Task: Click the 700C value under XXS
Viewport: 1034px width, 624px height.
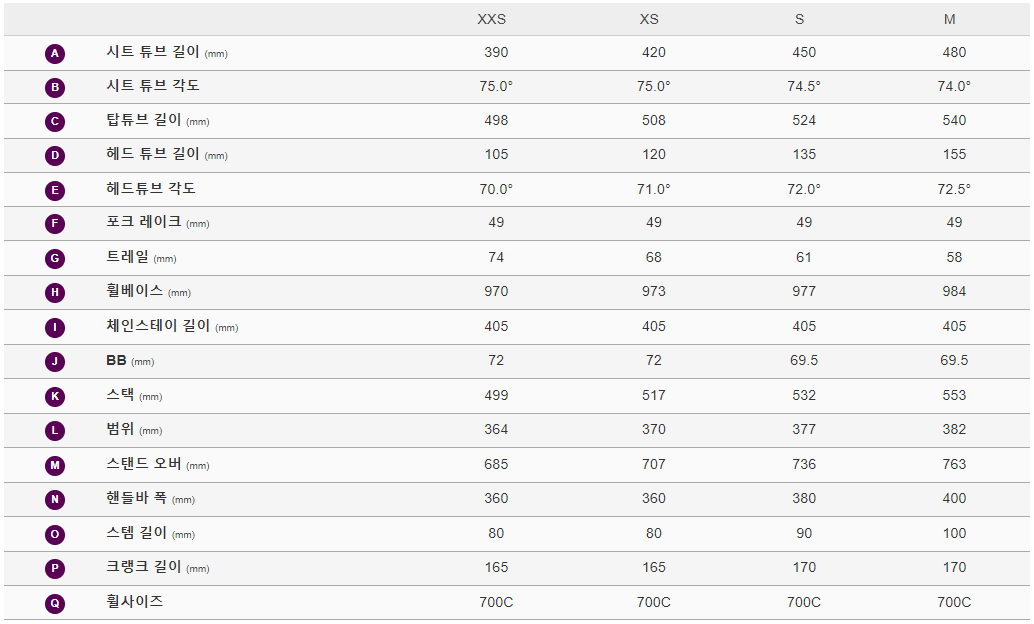Action: 496,602
